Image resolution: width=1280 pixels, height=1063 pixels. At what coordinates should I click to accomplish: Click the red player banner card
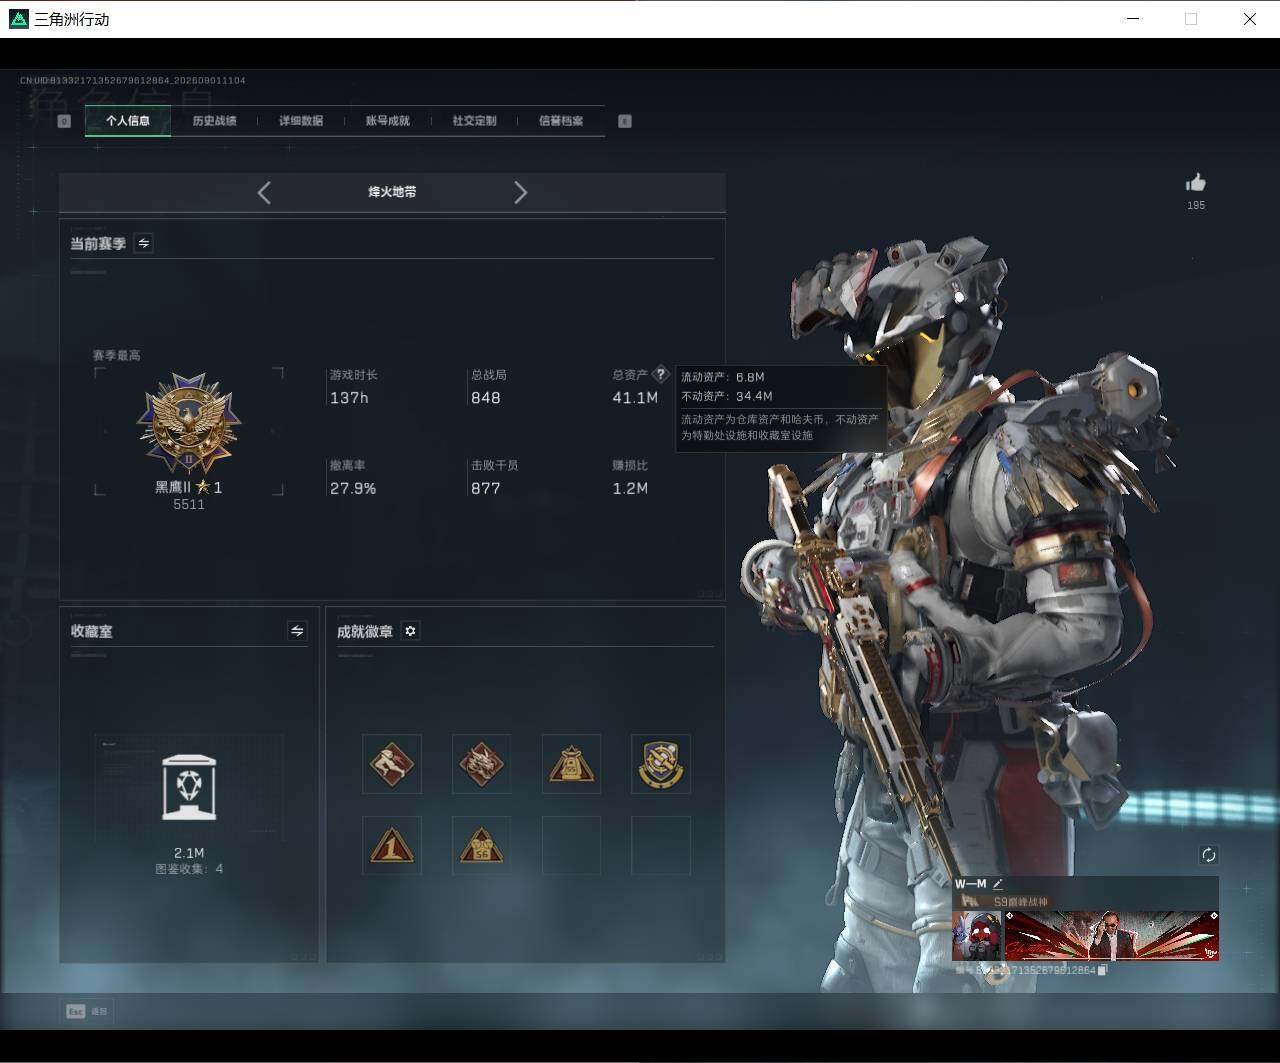(x=1111, y=934)
